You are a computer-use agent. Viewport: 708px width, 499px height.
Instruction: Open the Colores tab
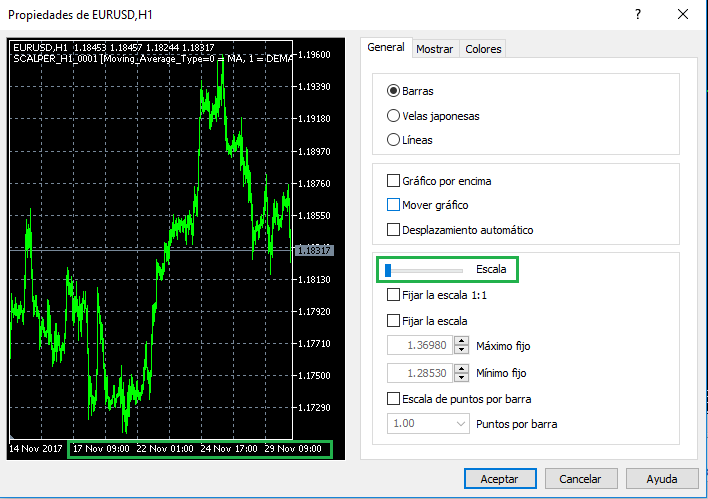coord(483,49)
